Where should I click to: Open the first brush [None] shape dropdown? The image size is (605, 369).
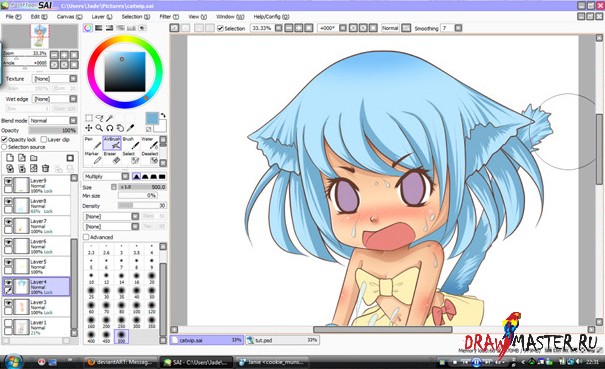[135, 216]
